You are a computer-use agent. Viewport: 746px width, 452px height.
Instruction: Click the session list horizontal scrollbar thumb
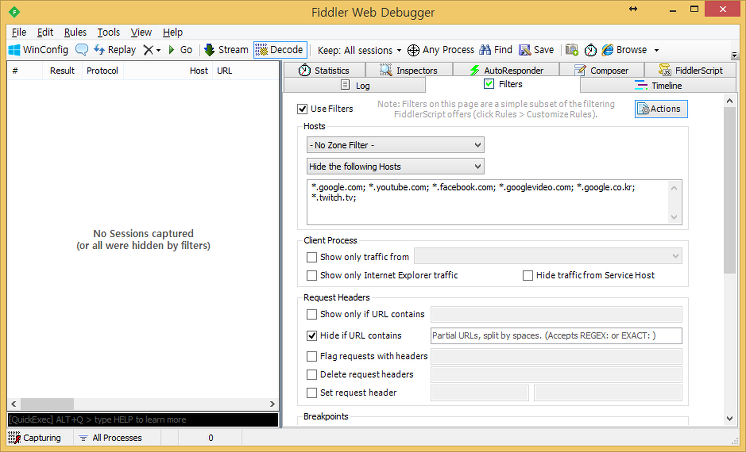(47, 404)
